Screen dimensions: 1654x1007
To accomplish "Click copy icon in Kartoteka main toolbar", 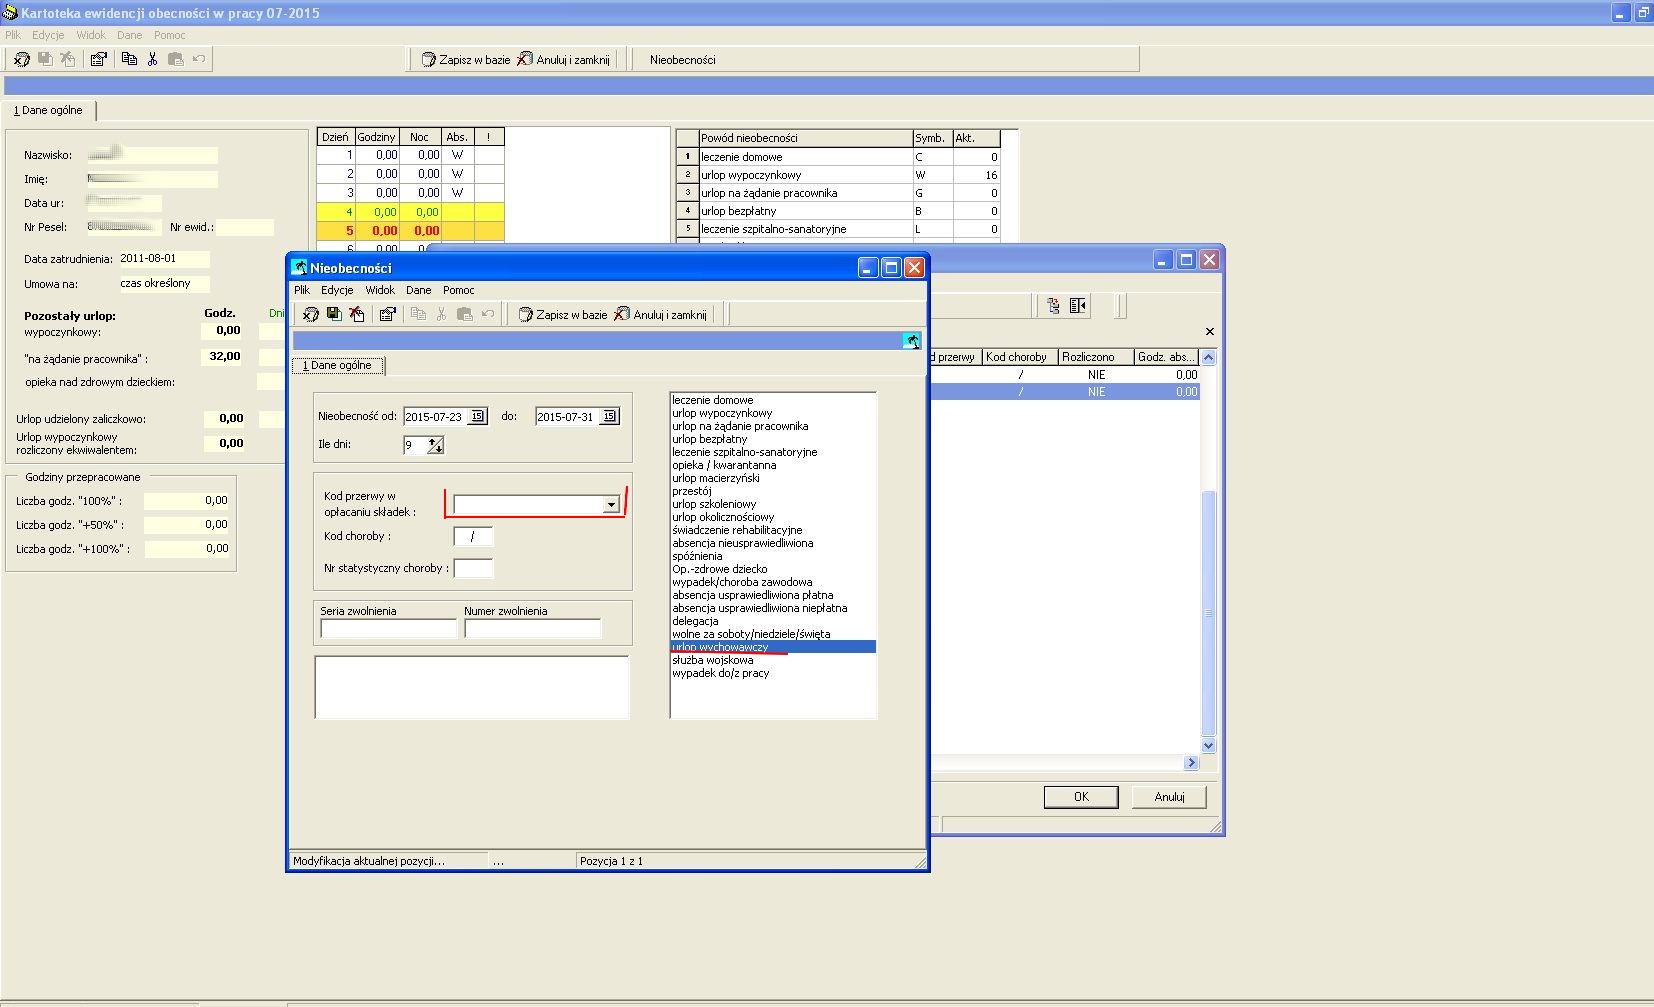I will [129, 59].
